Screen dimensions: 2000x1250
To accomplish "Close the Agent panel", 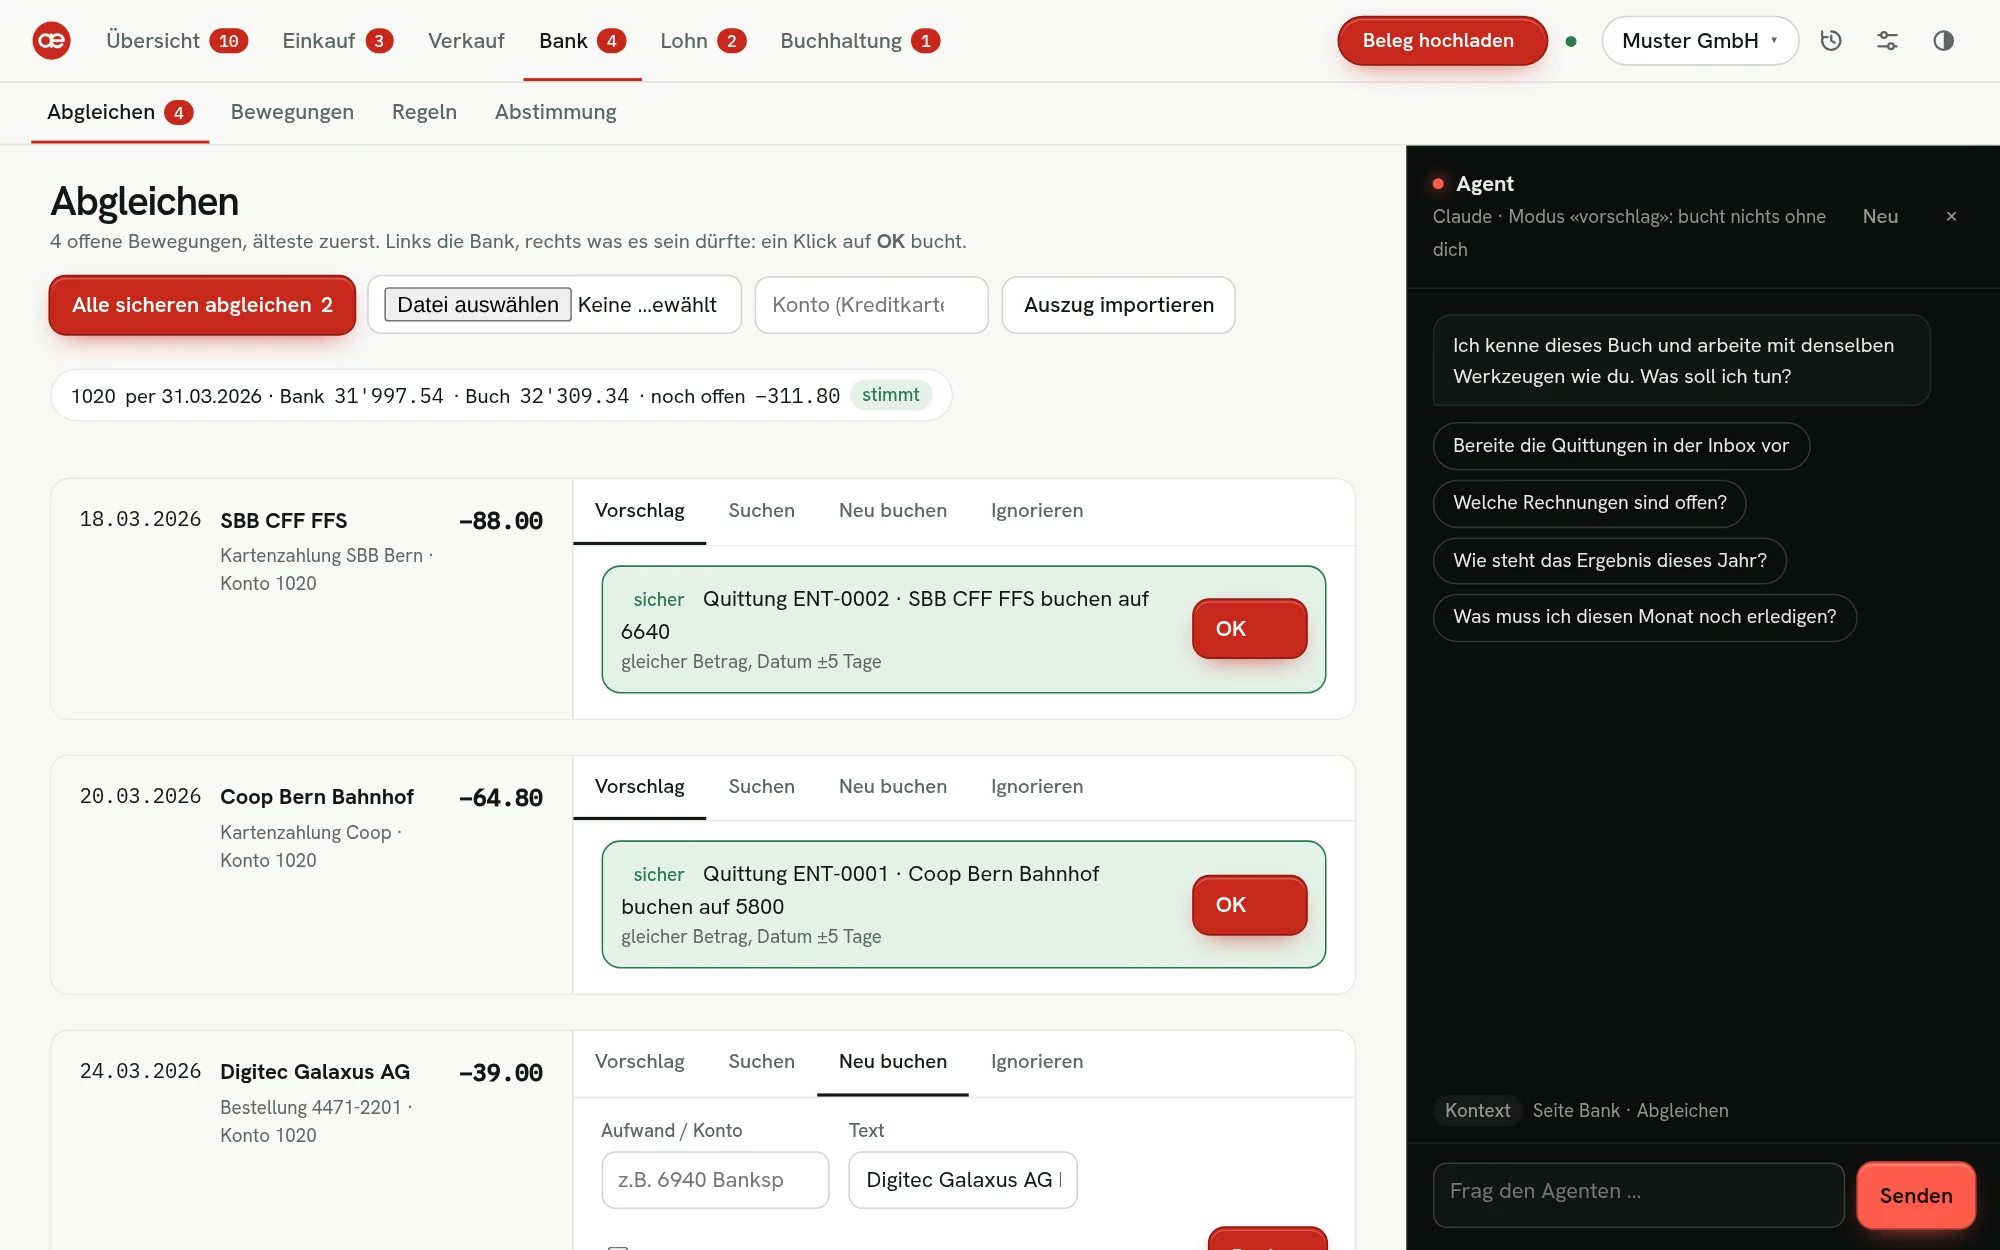I will pyautogui.click(x=1951, y=216).
